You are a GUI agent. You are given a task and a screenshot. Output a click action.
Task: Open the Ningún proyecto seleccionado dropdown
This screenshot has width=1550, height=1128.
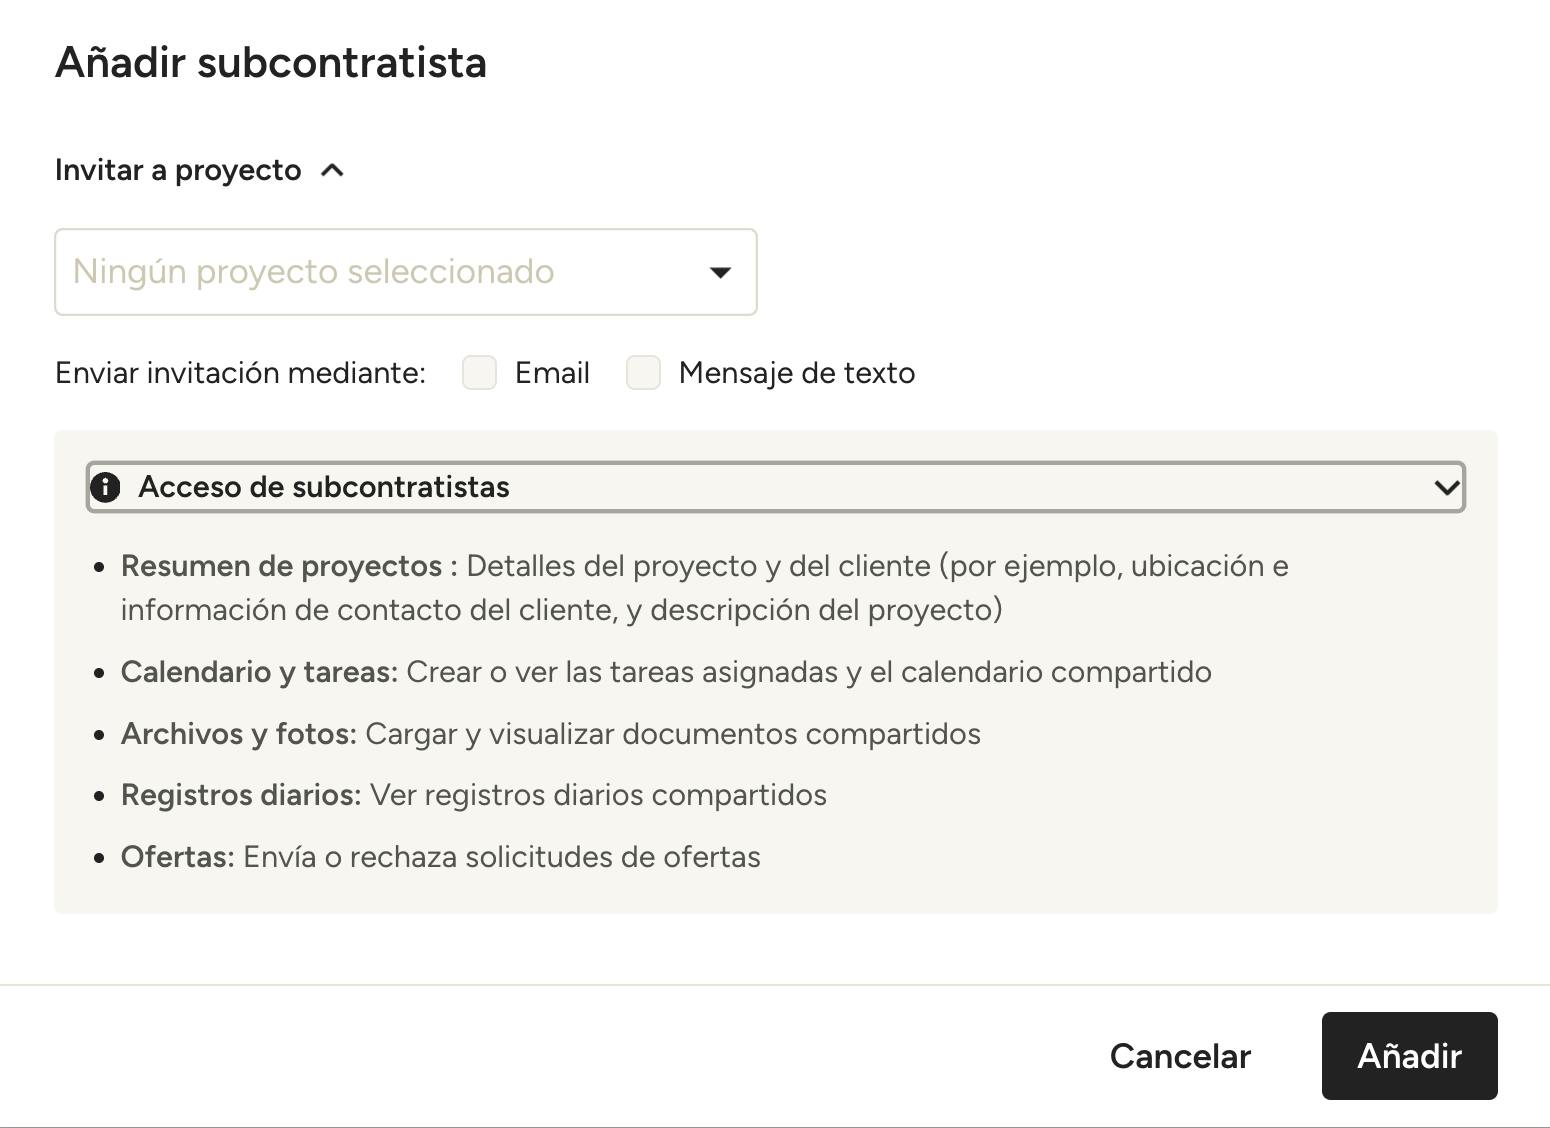pos(405,272)
